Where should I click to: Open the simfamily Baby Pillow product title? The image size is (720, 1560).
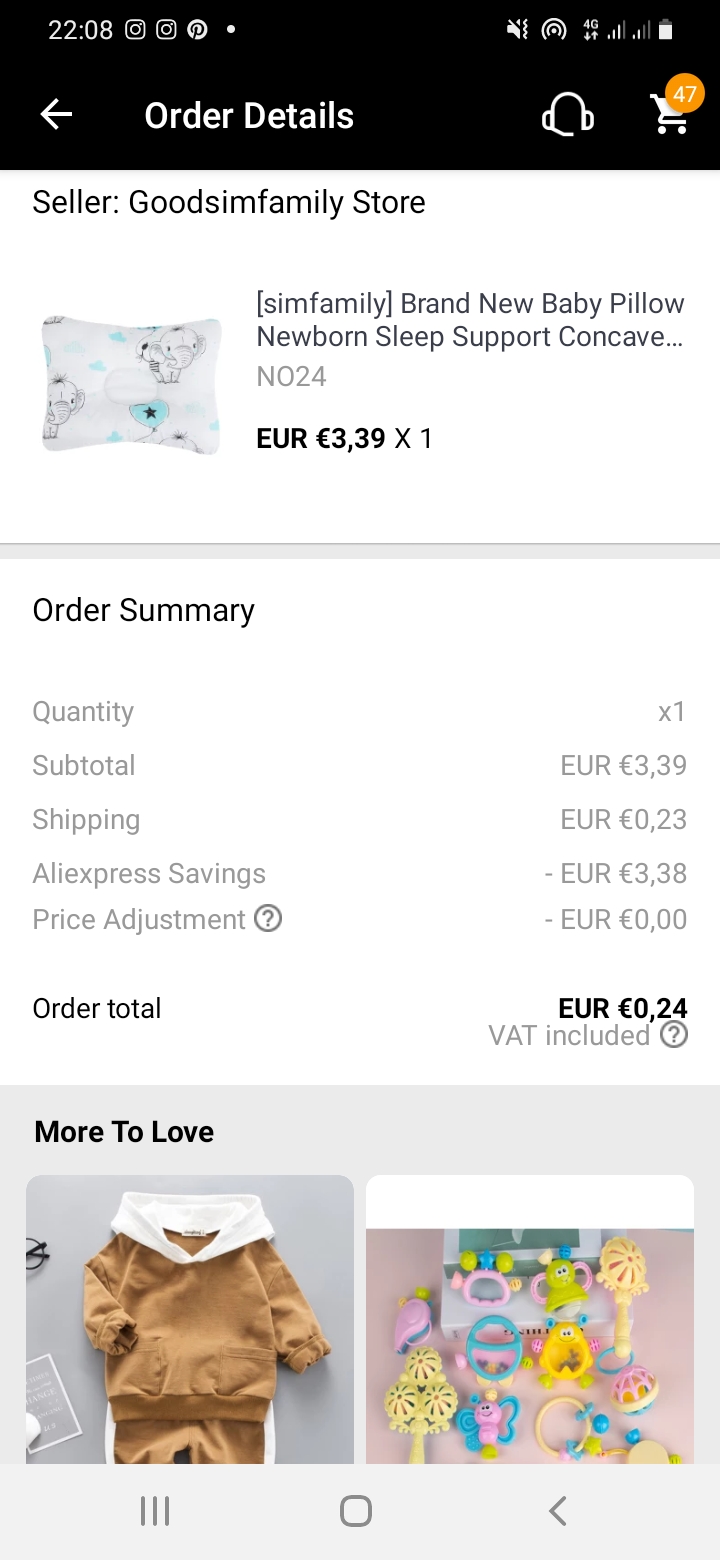pyautogui.click(x=470, y=320)
